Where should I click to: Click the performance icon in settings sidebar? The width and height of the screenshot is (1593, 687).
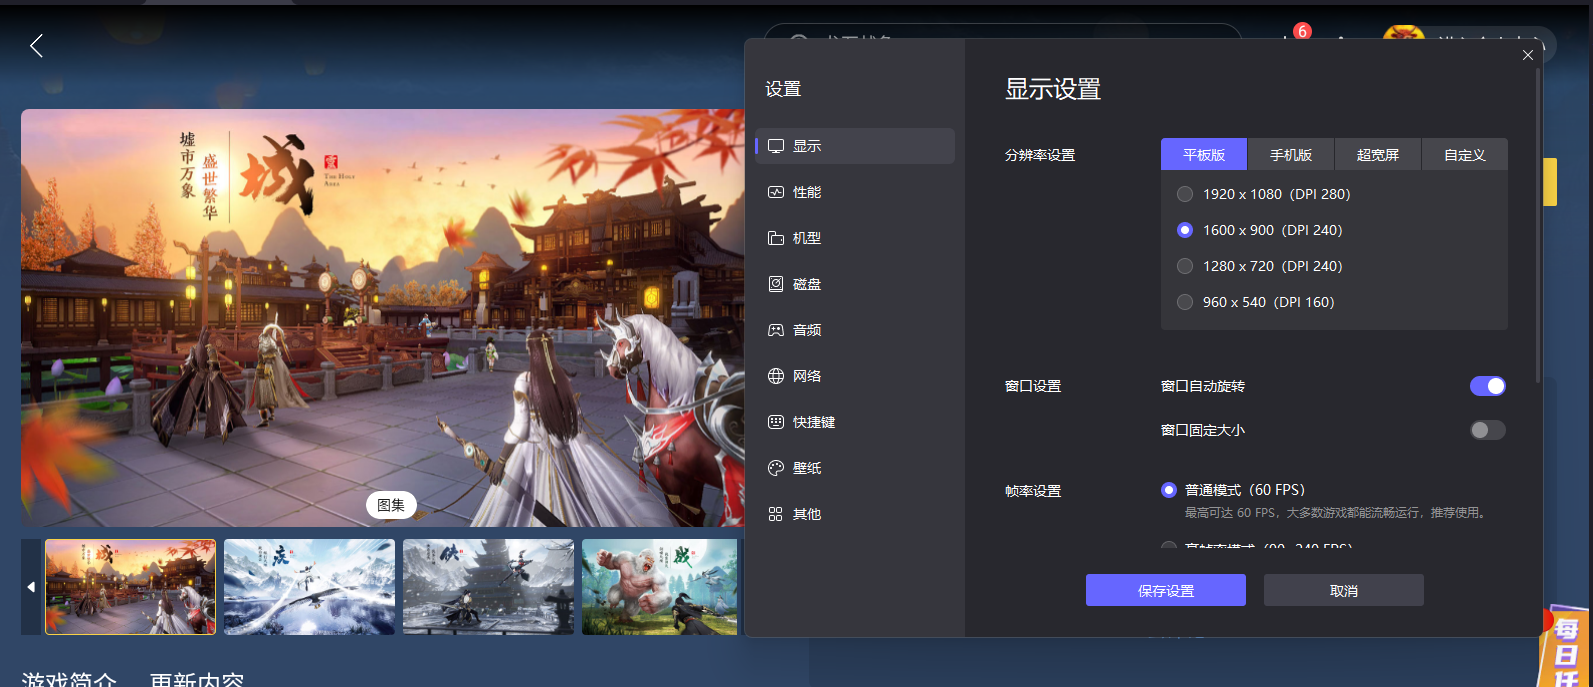click(x=776, y=192)
